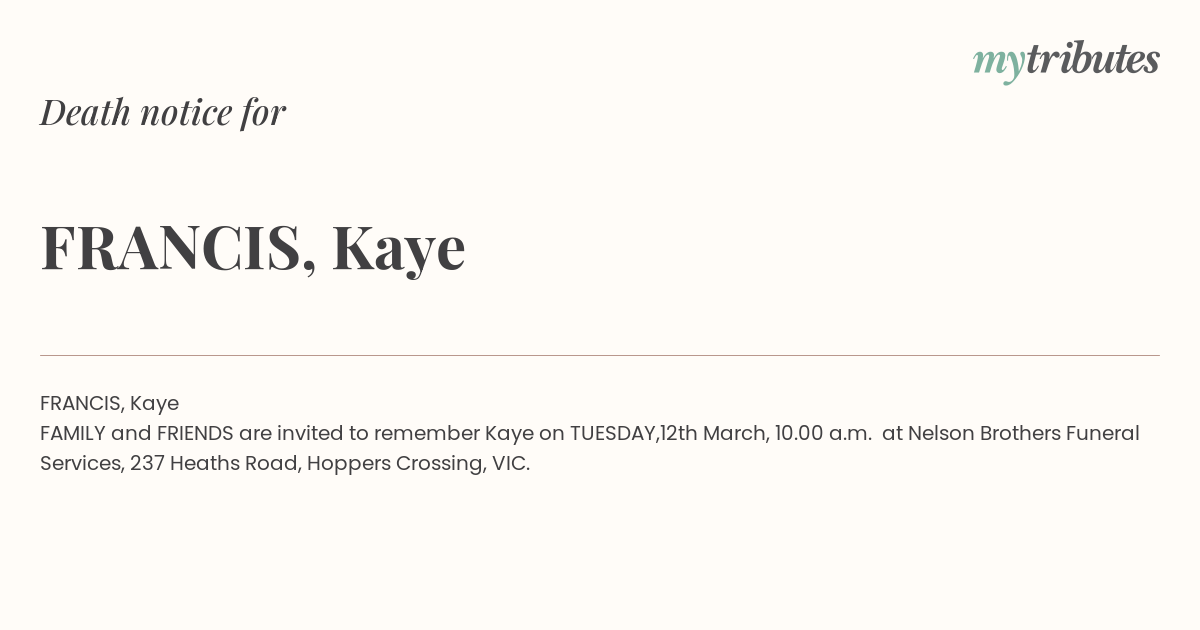Click the green "my" part of logo
The image size is (1200, 630).
tap(998, 65)
